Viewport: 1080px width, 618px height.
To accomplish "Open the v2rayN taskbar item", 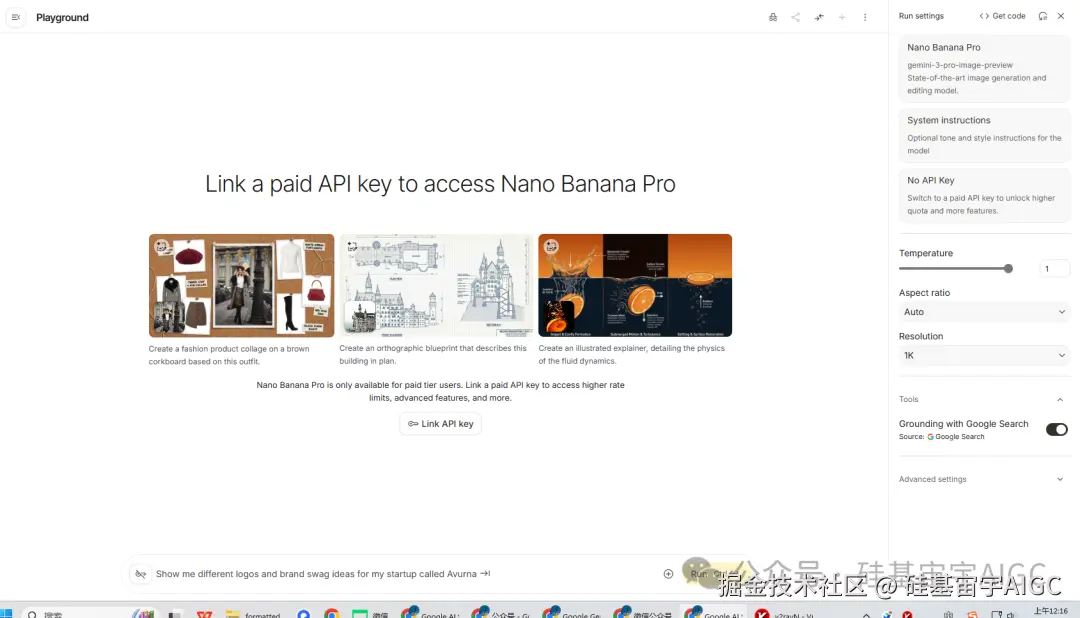I will coord(785,614).
